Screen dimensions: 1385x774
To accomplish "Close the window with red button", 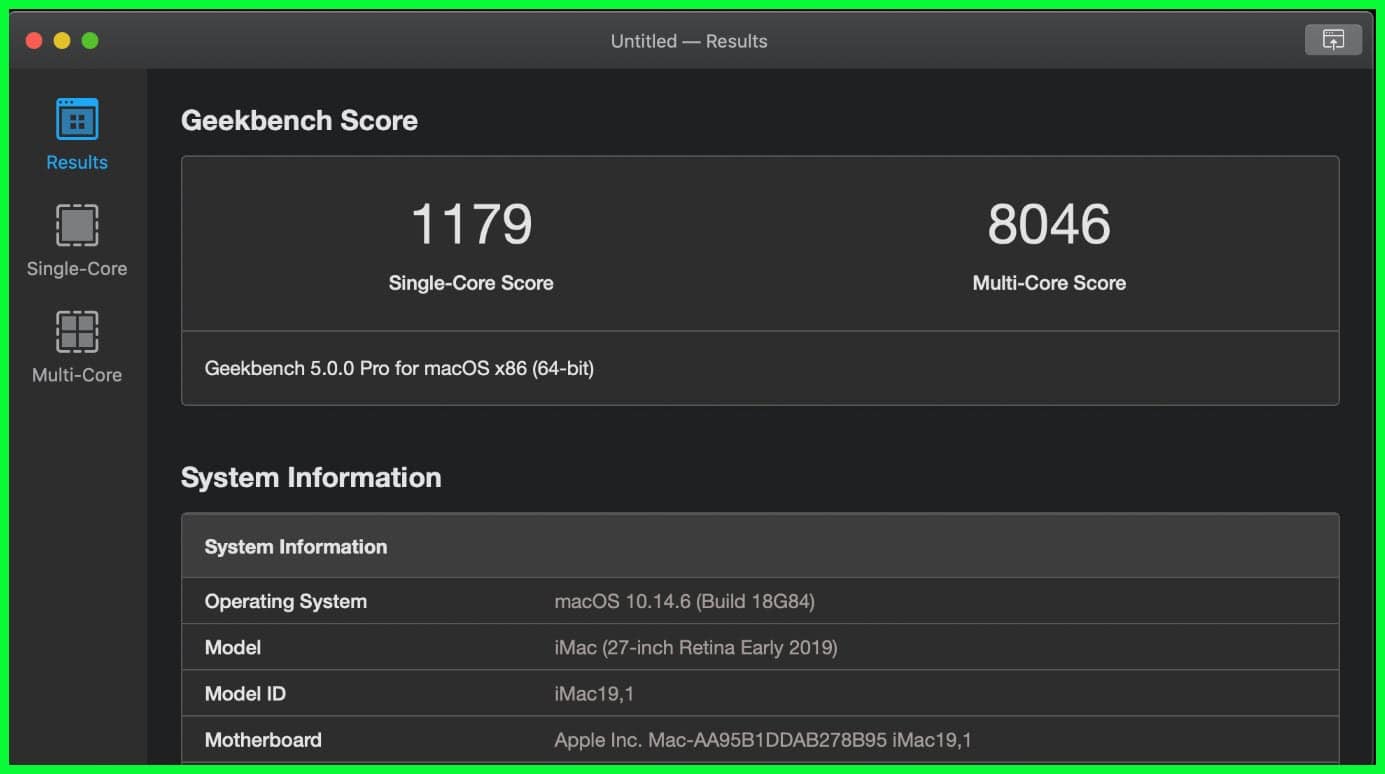I will coord(34,41).
